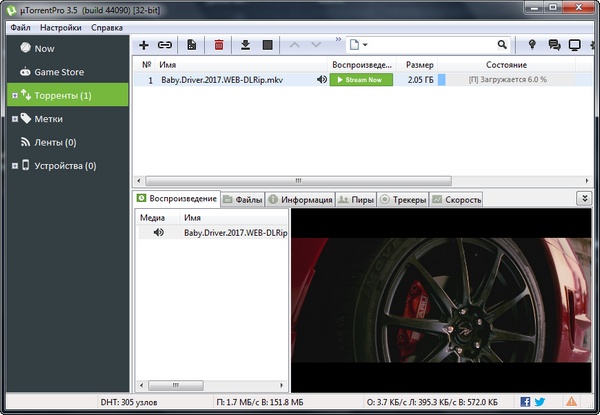Switch to the Файлы tab
Screen dimensions: 600x415
click(x=242, y=200)
